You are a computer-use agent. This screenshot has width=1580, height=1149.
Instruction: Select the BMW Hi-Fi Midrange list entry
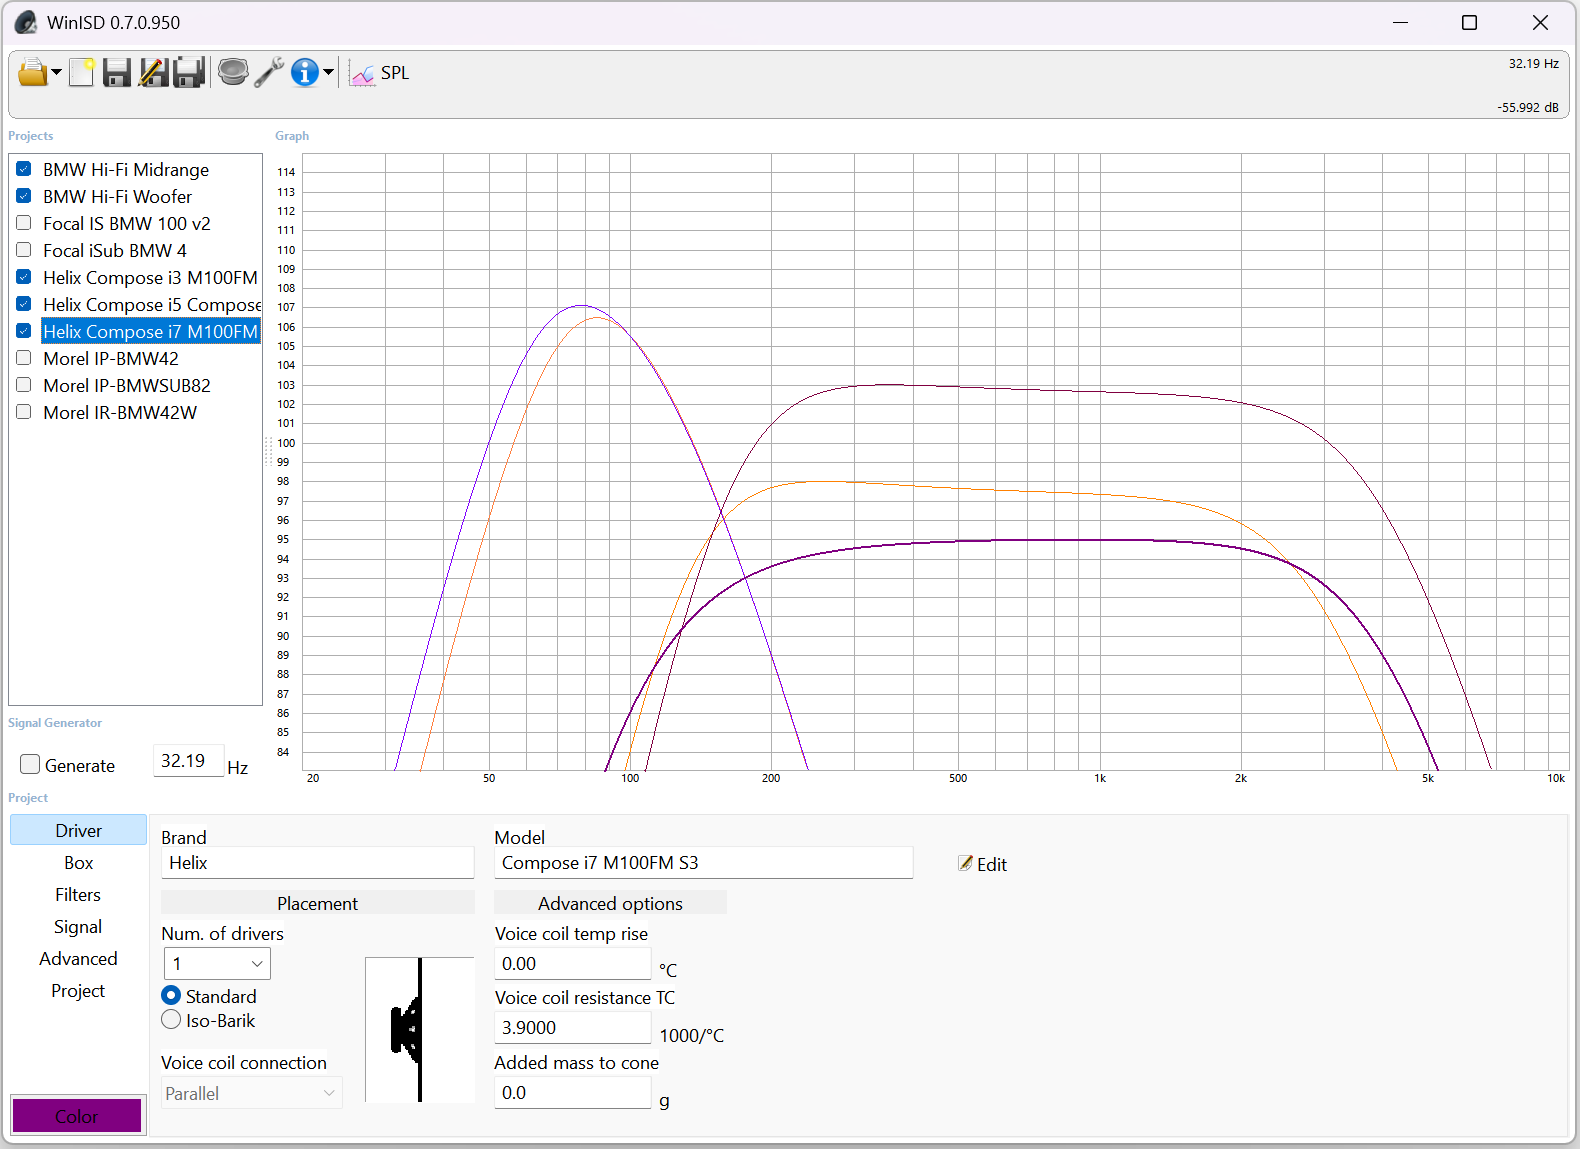click(126, 170)
